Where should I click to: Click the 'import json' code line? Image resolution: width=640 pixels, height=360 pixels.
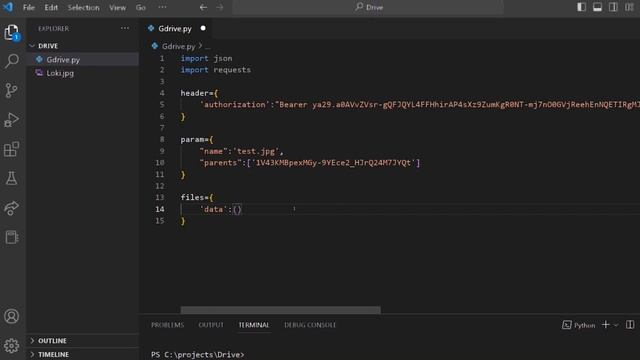(206, 58)
